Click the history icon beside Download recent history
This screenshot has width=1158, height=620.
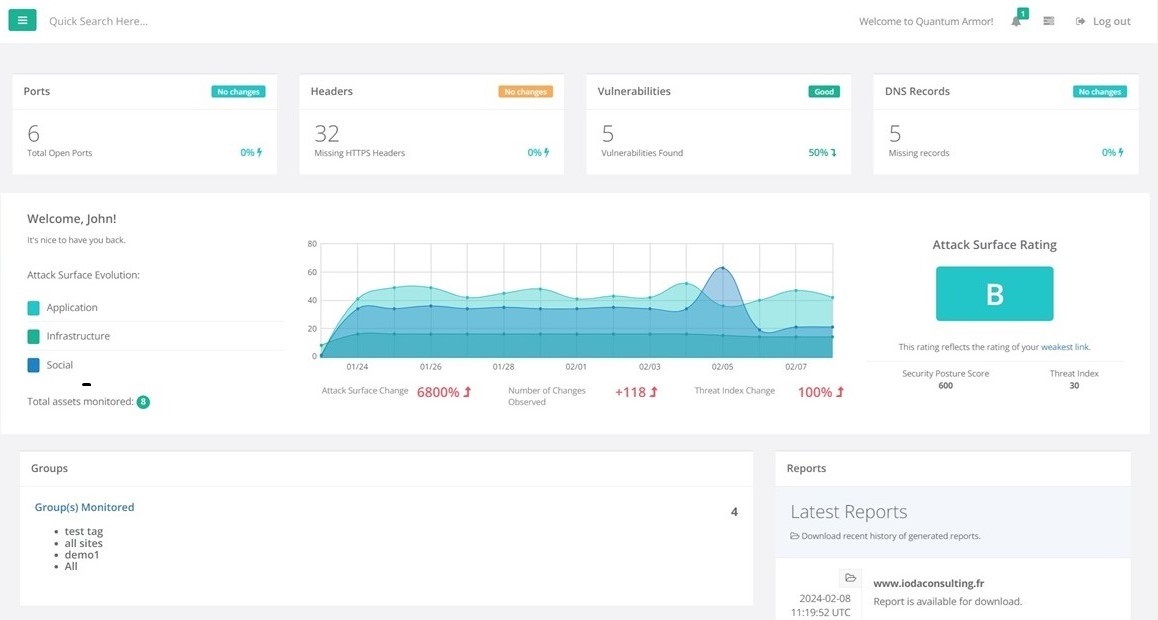793,535
